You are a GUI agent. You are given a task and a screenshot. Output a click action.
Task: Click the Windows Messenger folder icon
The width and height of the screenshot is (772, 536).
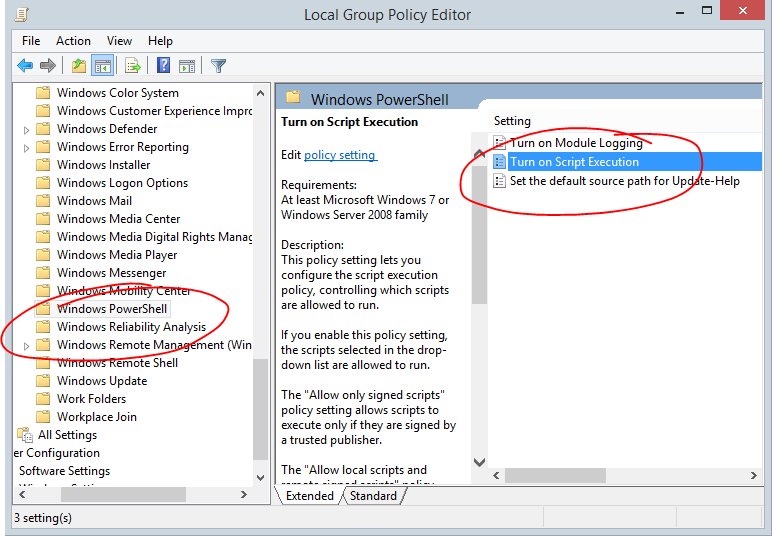pos(43,273)
